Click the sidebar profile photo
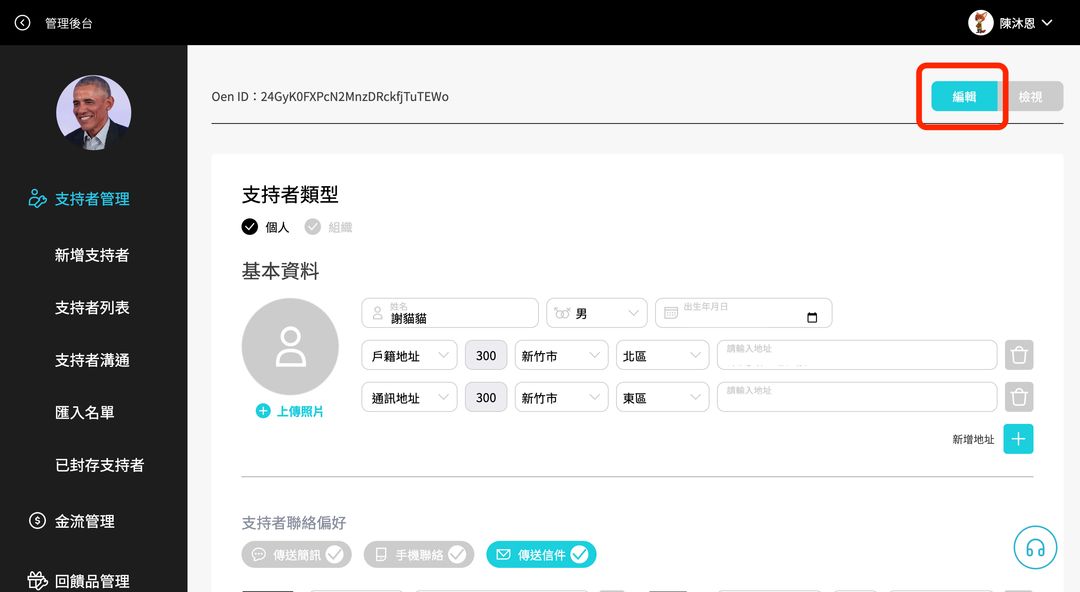This screenshot has height=592, width=1080. click(94, 112)
